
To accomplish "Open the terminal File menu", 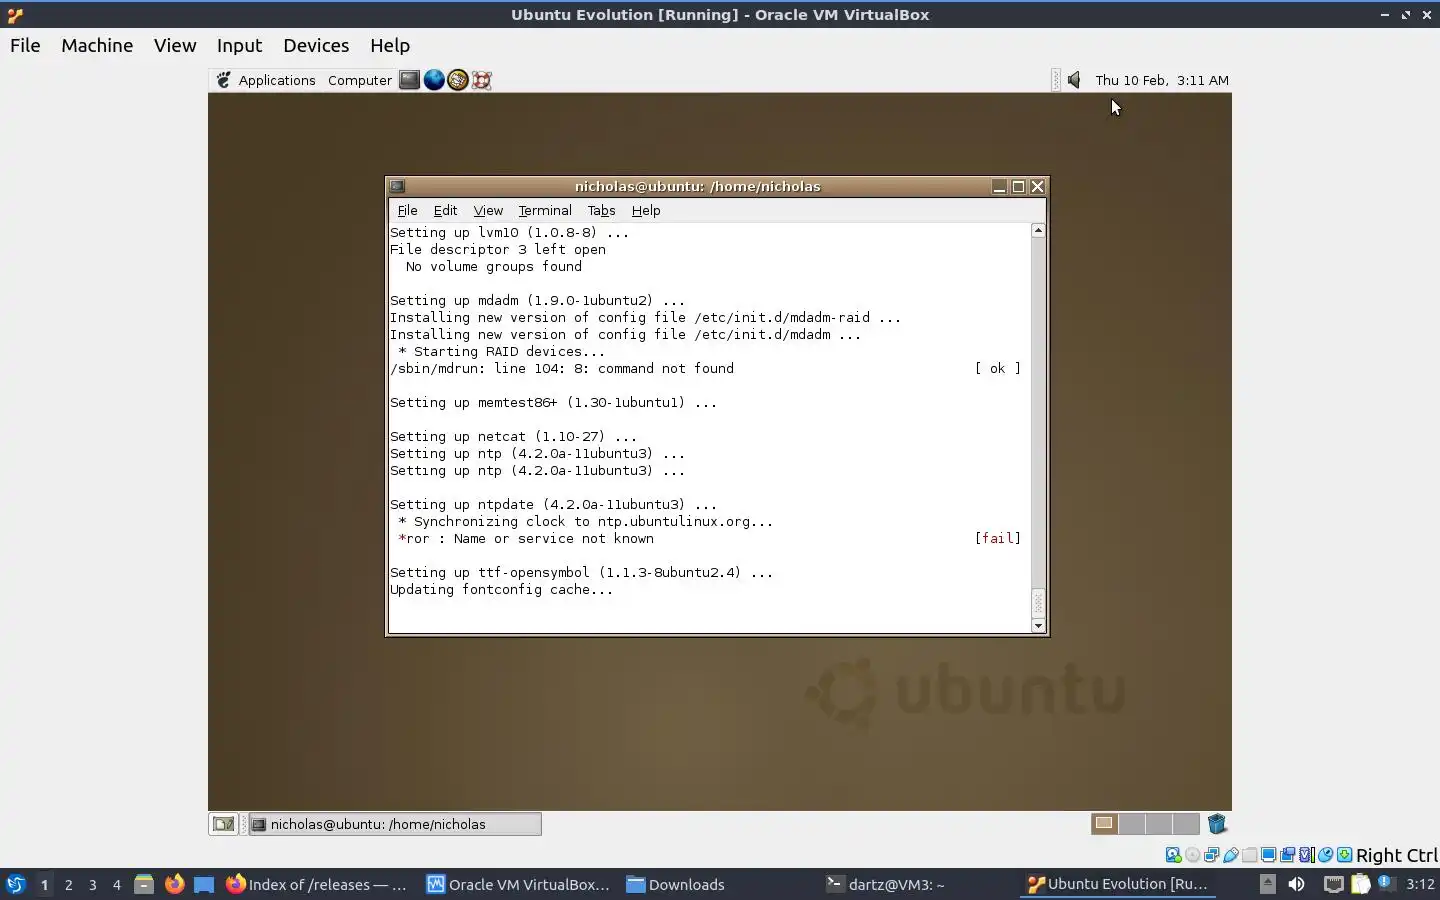I will 407,210.
